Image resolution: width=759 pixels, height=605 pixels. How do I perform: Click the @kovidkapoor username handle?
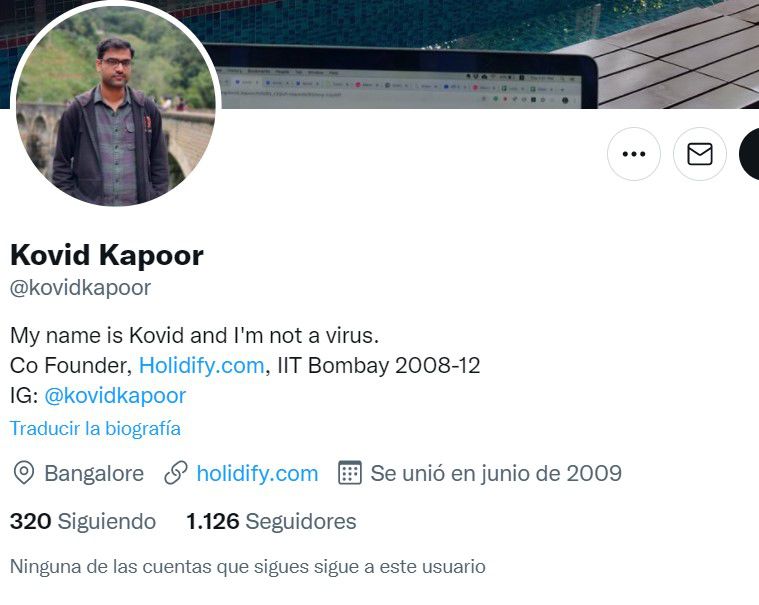pyautogui.click(x=80, y=287)
